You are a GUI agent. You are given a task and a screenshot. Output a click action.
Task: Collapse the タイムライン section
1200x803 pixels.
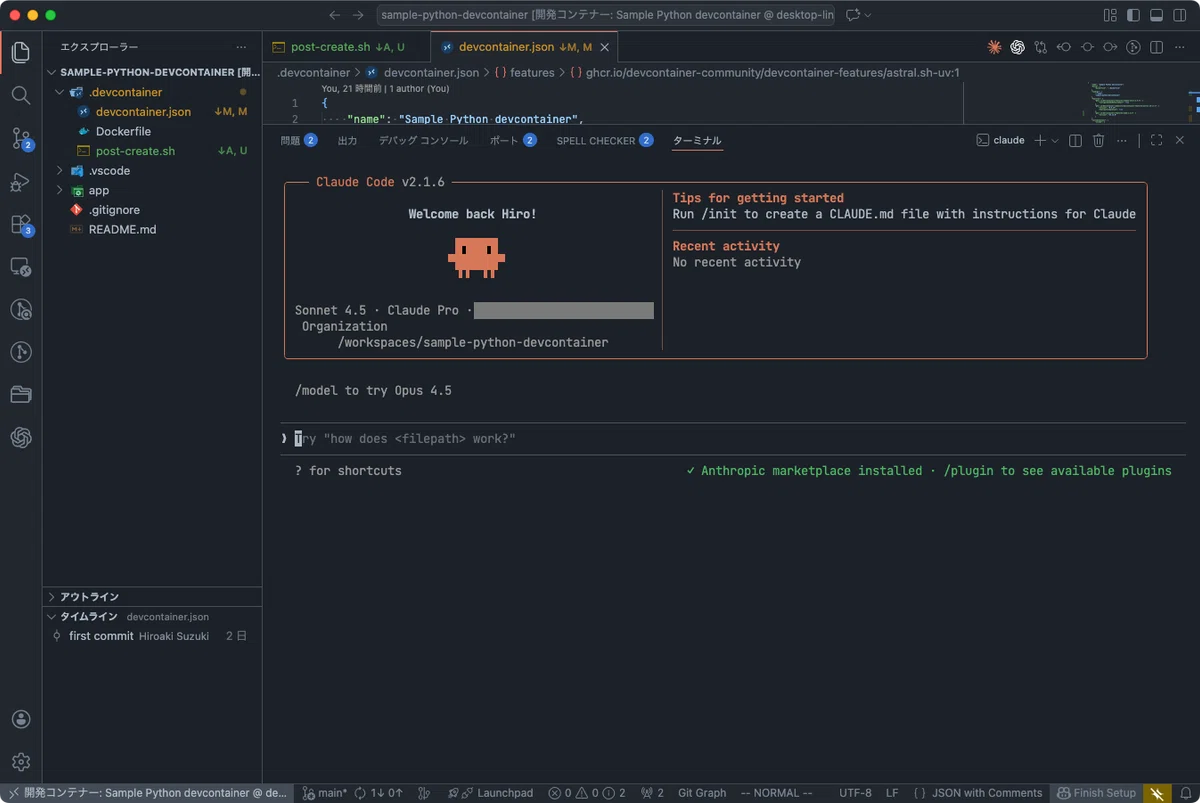(x=152, y=616)
